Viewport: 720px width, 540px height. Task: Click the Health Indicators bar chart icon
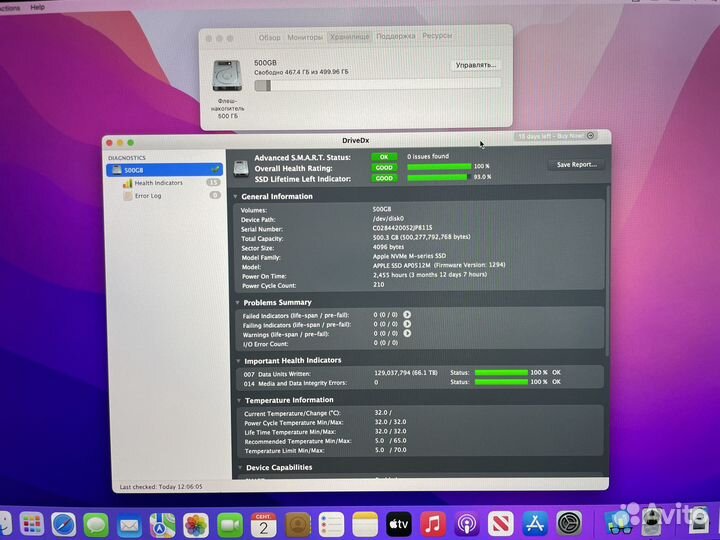[127, 183]
